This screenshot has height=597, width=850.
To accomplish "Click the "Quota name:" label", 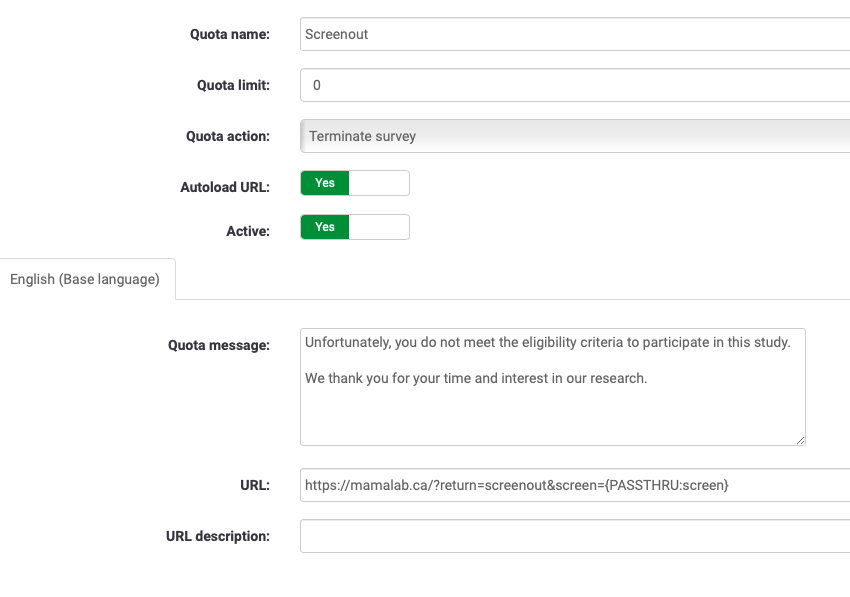I will pos(229,34).
